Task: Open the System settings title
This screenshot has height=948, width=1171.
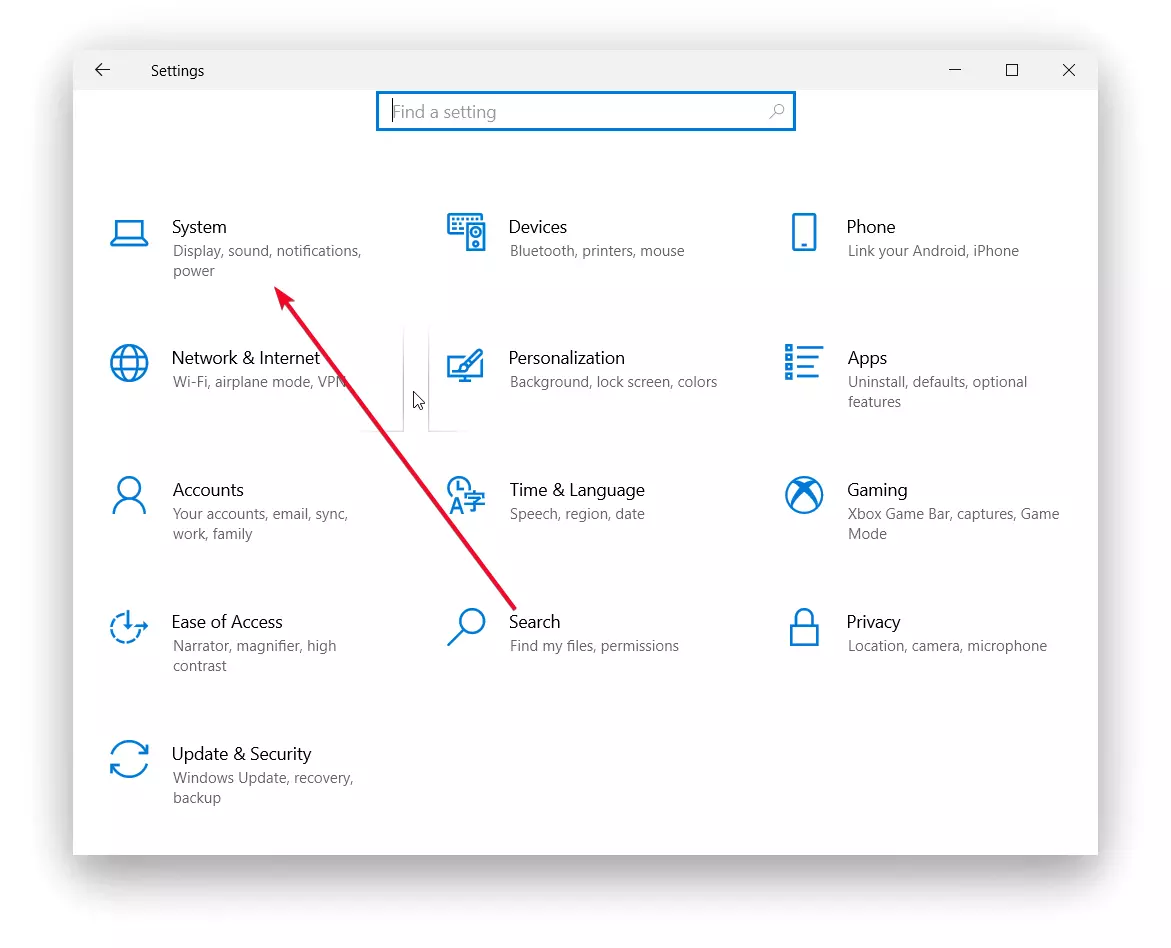Action: 199,227
